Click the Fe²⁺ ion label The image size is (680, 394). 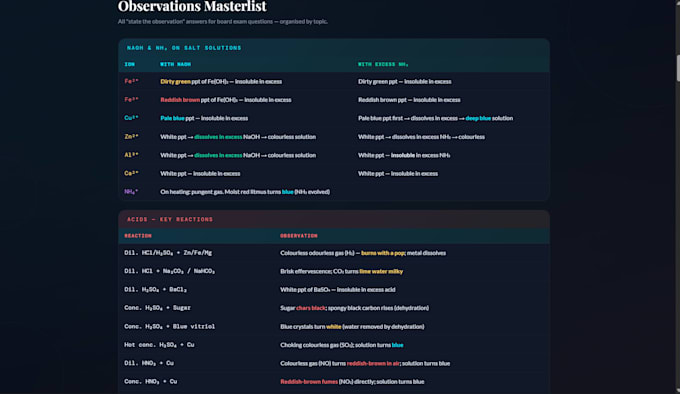click(x=131, y=81)
